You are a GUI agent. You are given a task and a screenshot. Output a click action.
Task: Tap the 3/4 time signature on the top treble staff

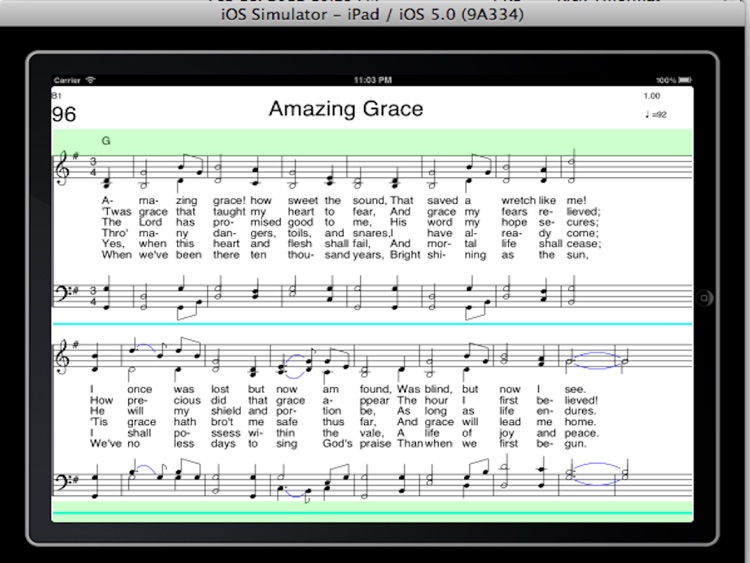coord(93,167)
